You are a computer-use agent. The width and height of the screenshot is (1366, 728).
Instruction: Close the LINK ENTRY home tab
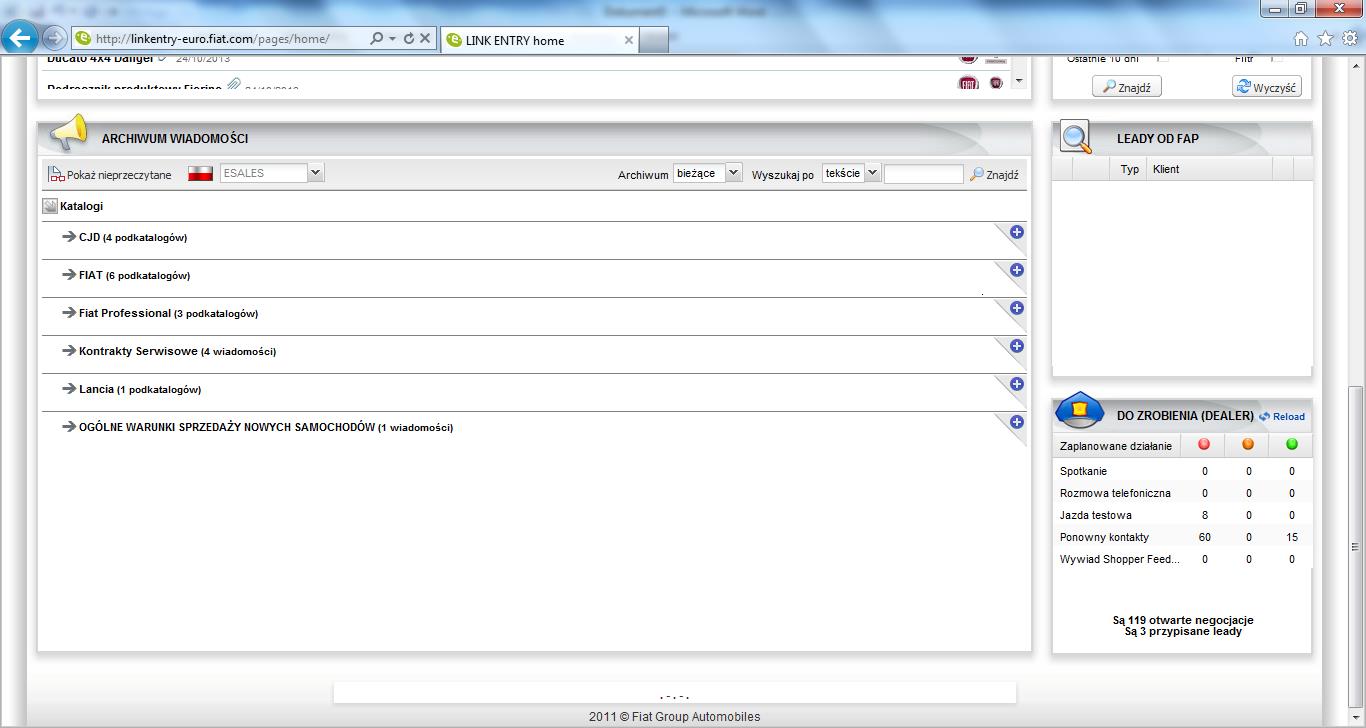click(x=629, y=40)
